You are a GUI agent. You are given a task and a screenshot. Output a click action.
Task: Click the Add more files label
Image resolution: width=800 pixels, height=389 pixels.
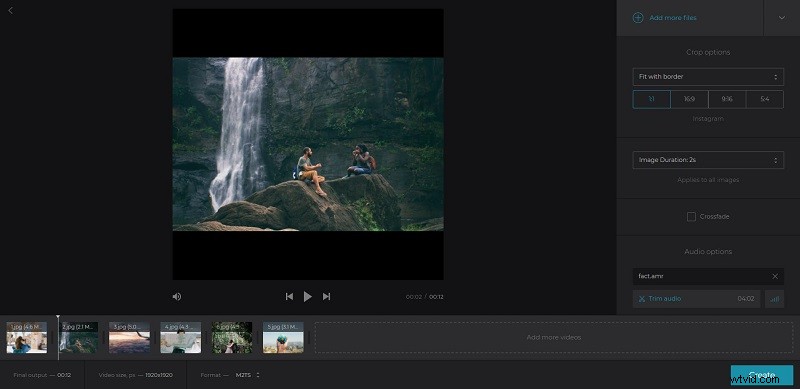point(673,18)
